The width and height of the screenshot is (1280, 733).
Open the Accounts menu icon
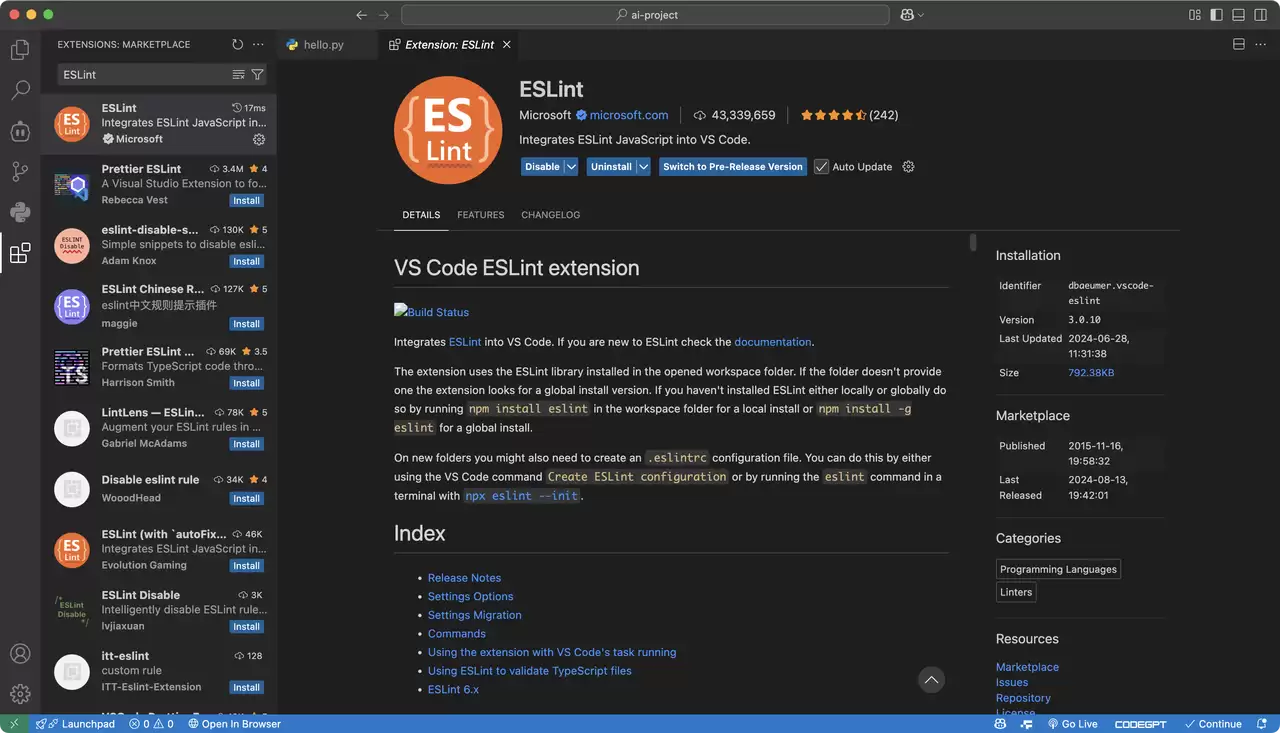tap(20, 654)
